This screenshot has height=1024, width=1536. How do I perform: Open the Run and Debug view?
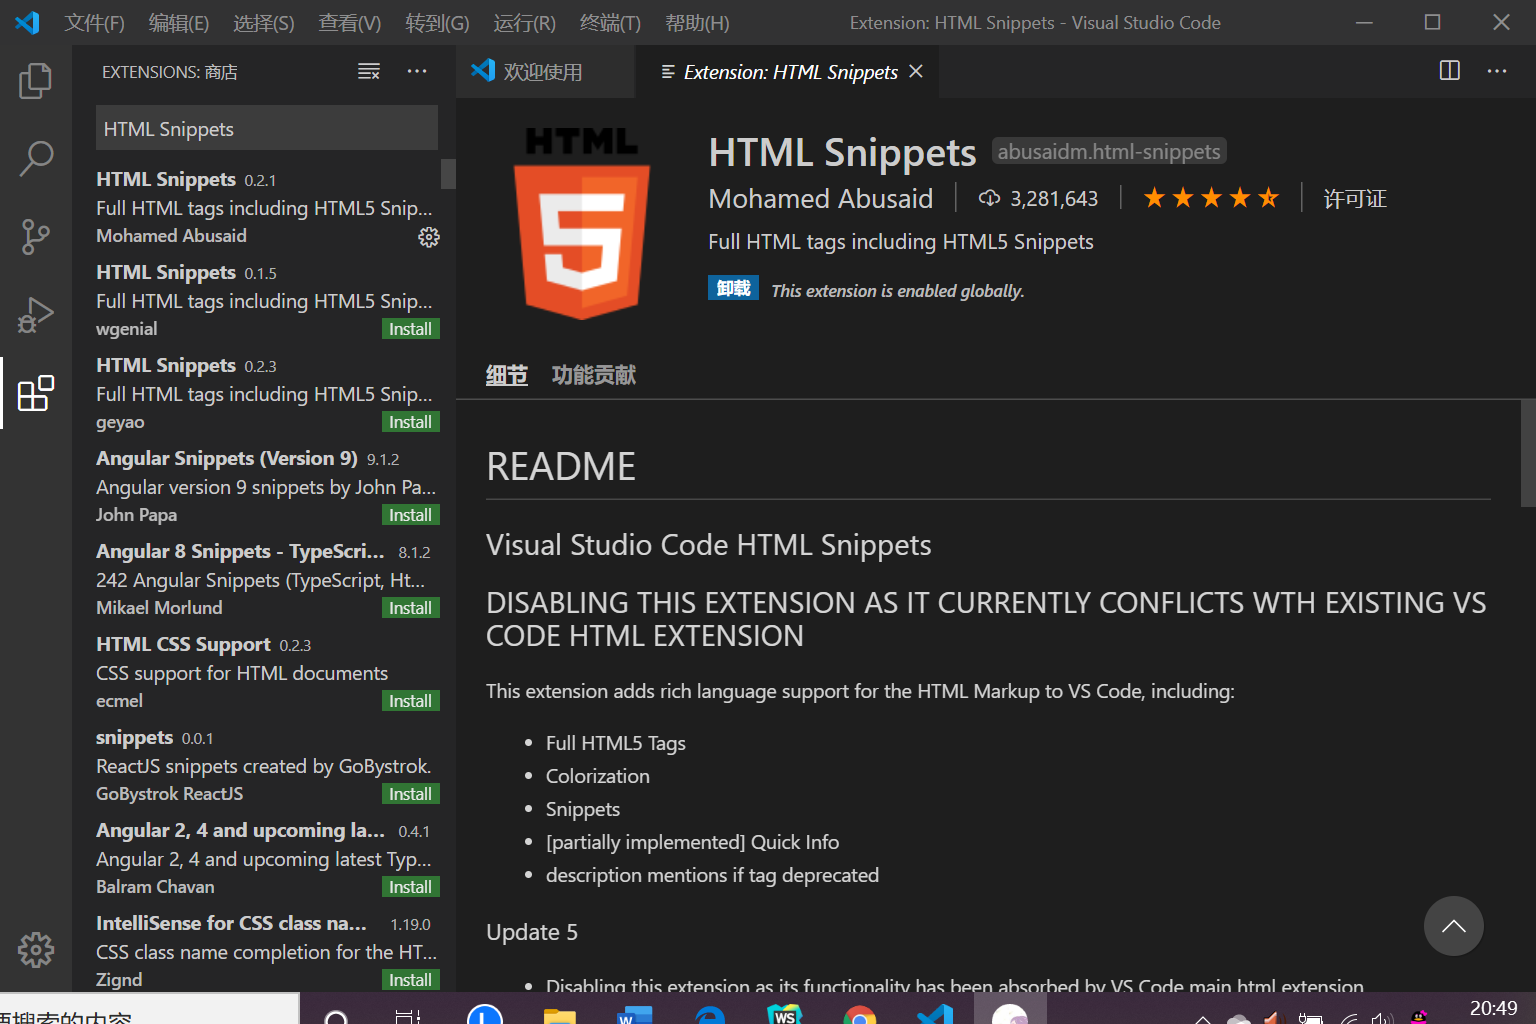36,315
